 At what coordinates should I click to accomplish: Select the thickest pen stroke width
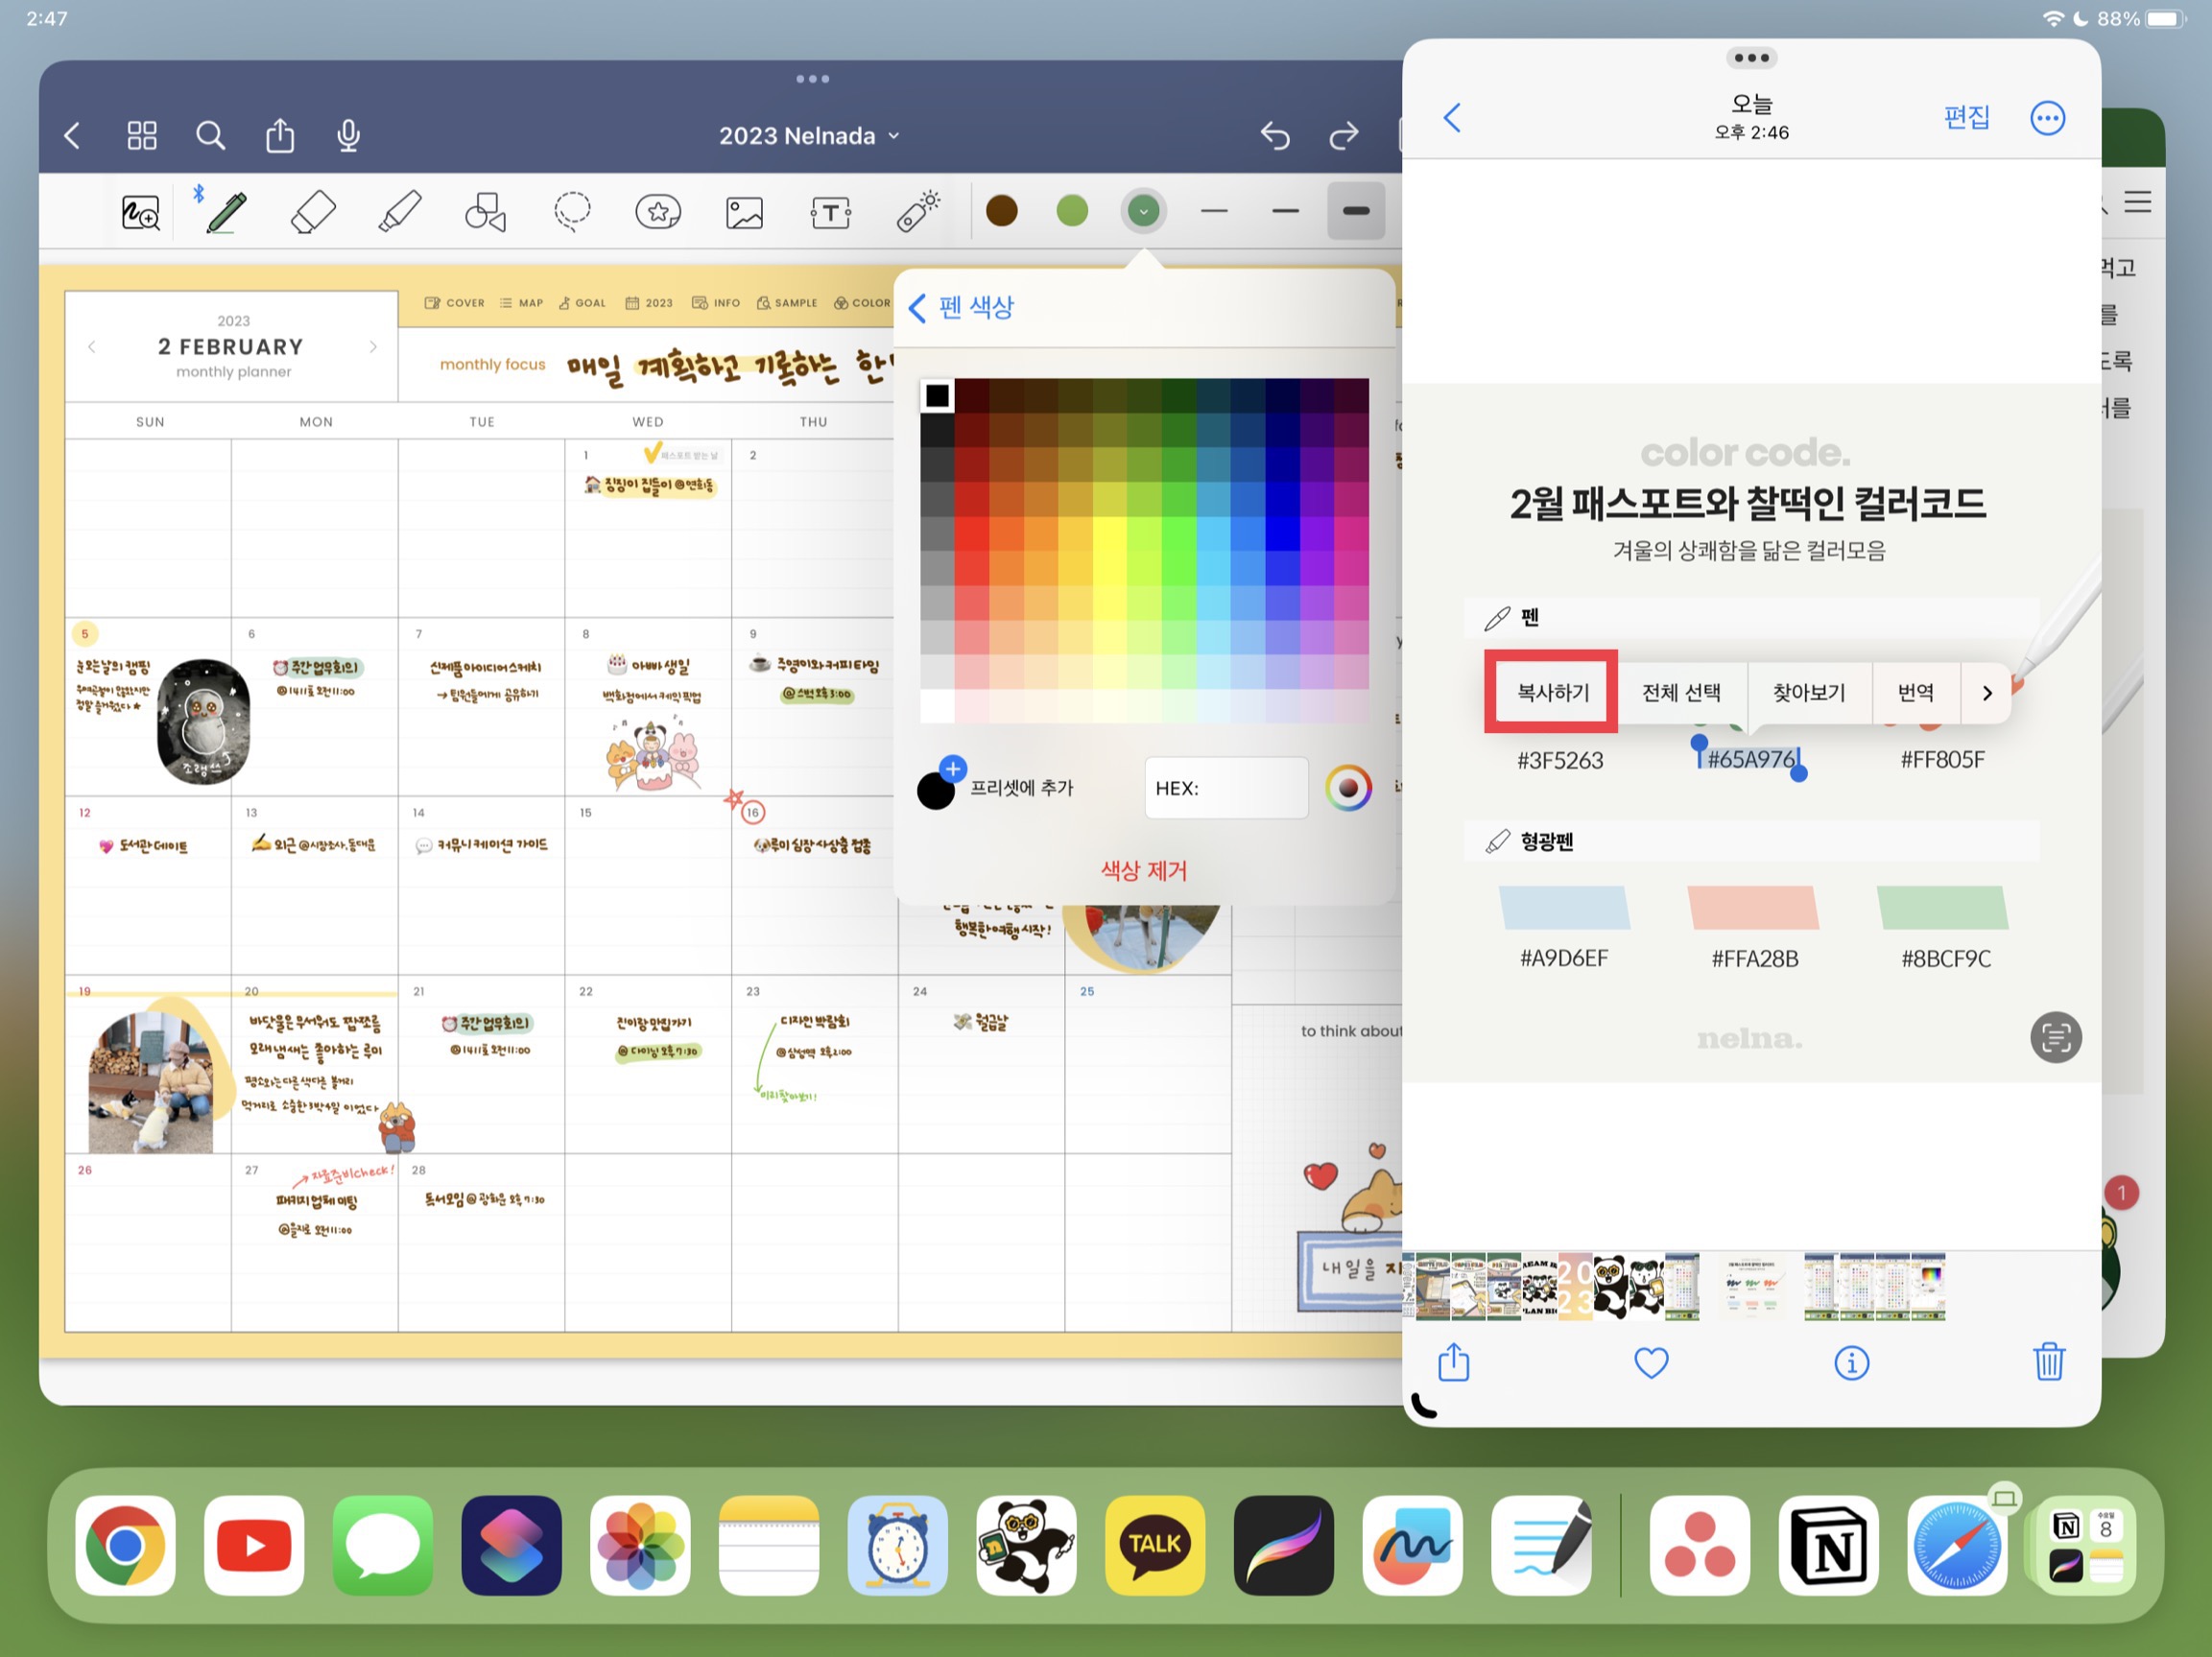(x=1355, y=211)
